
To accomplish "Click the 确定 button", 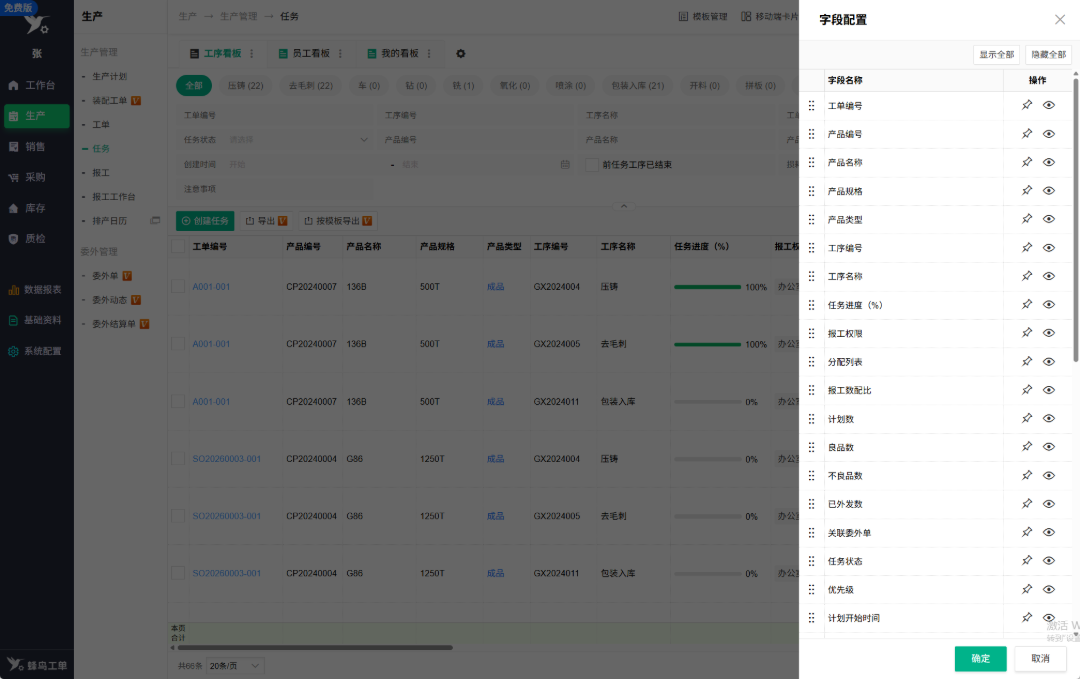I will click(980, 659).
